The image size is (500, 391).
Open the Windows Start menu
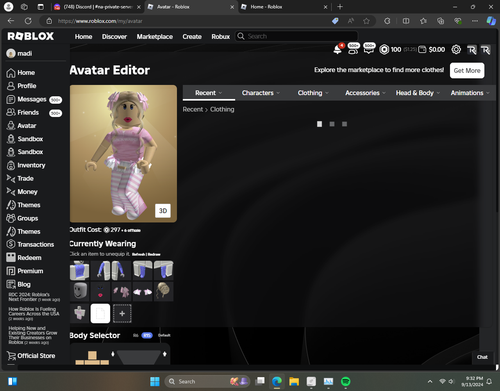[155, 381]
